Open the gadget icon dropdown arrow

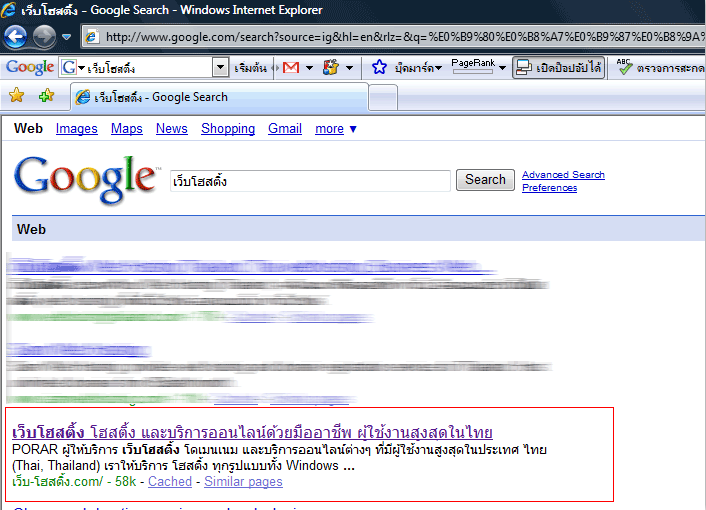click(349, 68)
